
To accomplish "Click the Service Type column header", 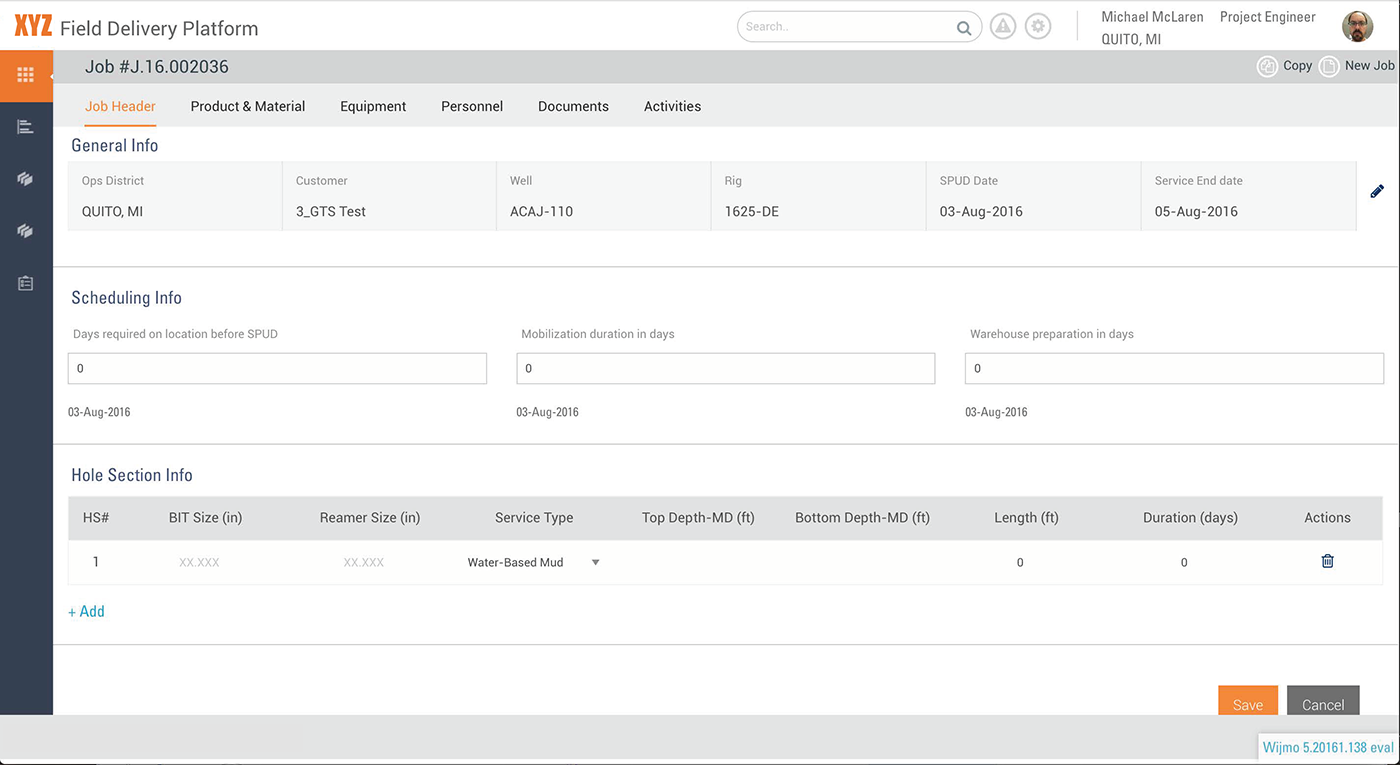I will pos(534,517).
